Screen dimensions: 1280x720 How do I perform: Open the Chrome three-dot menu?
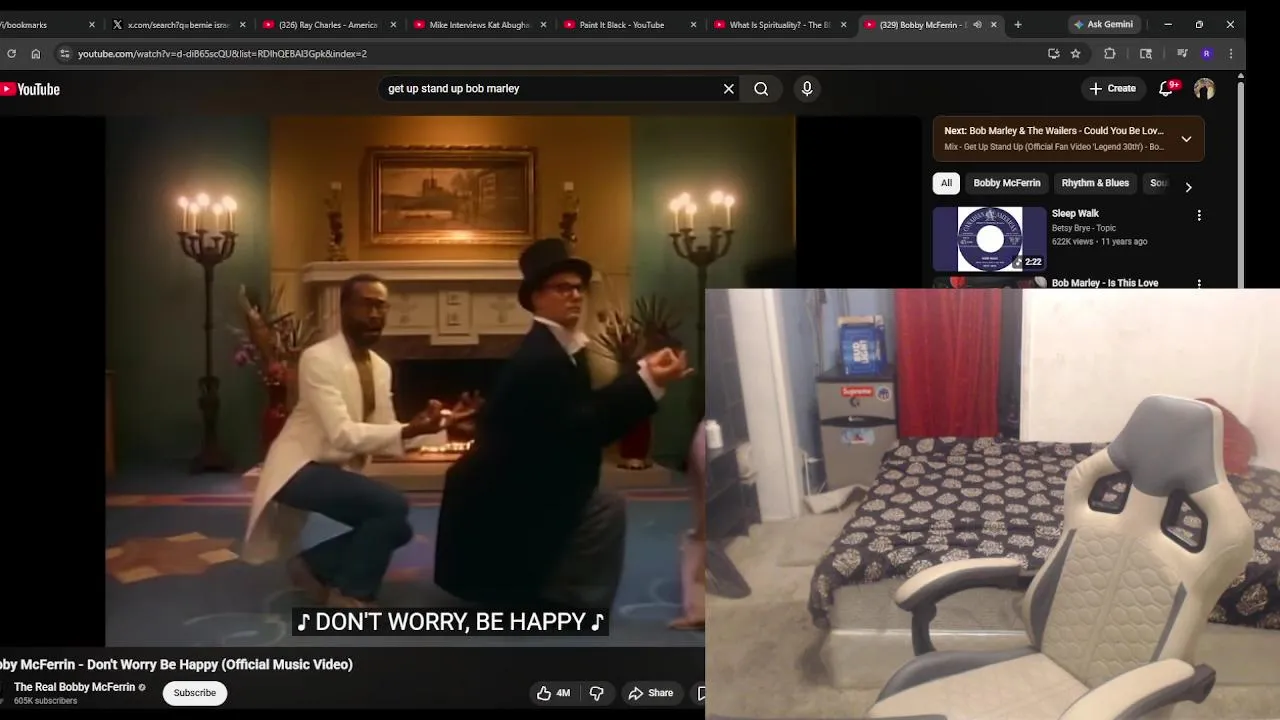click(1231, 54)
